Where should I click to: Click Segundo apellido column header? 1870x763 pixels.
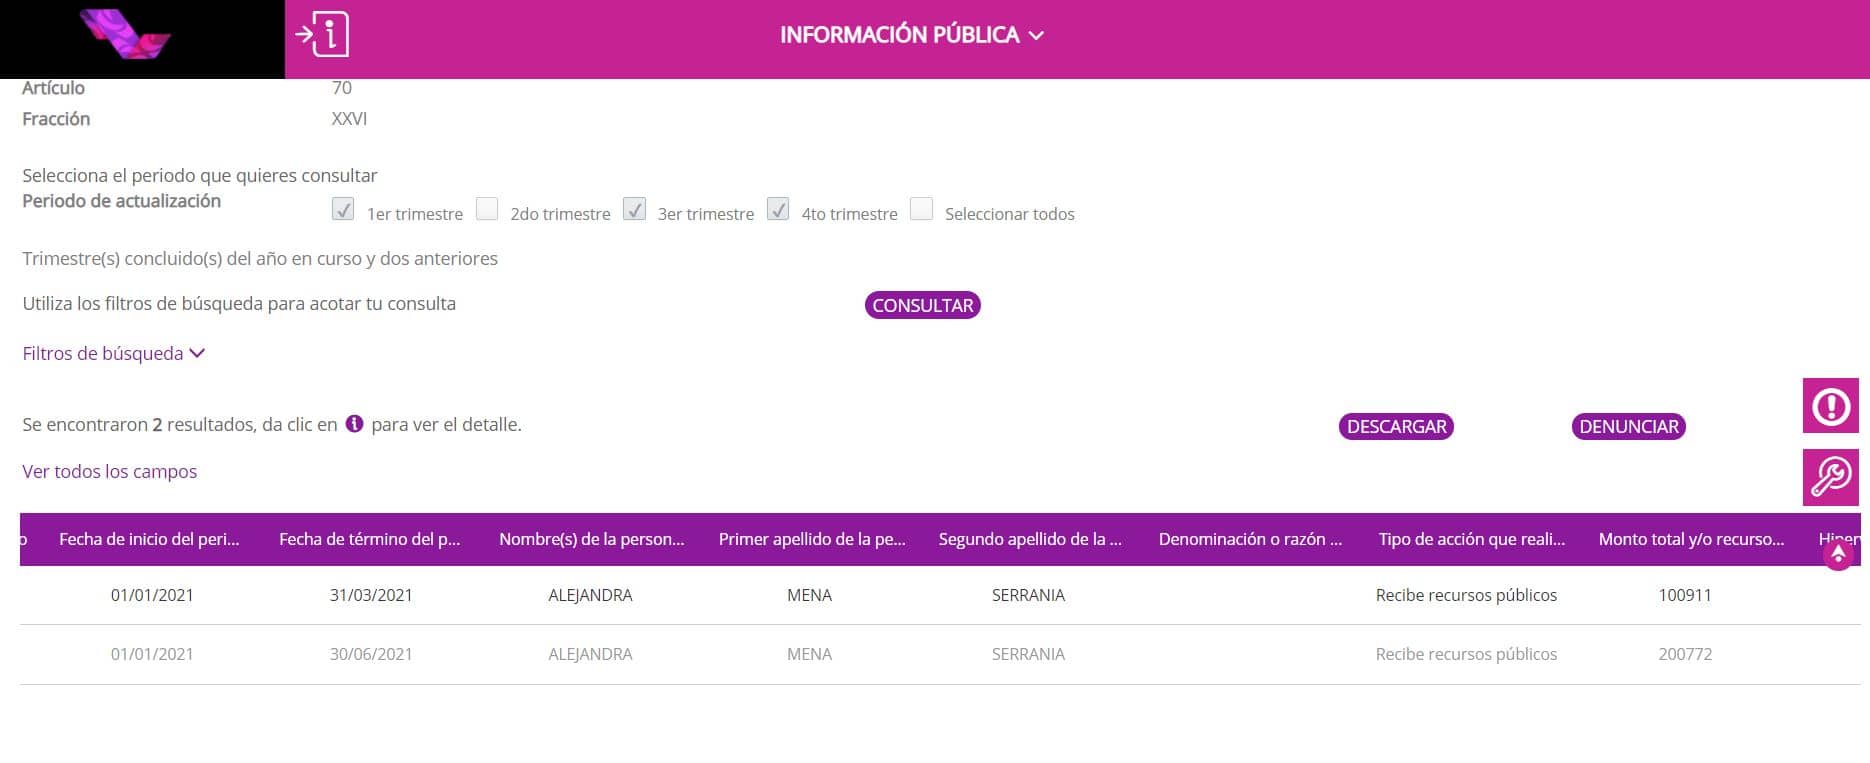(1030, 539)
